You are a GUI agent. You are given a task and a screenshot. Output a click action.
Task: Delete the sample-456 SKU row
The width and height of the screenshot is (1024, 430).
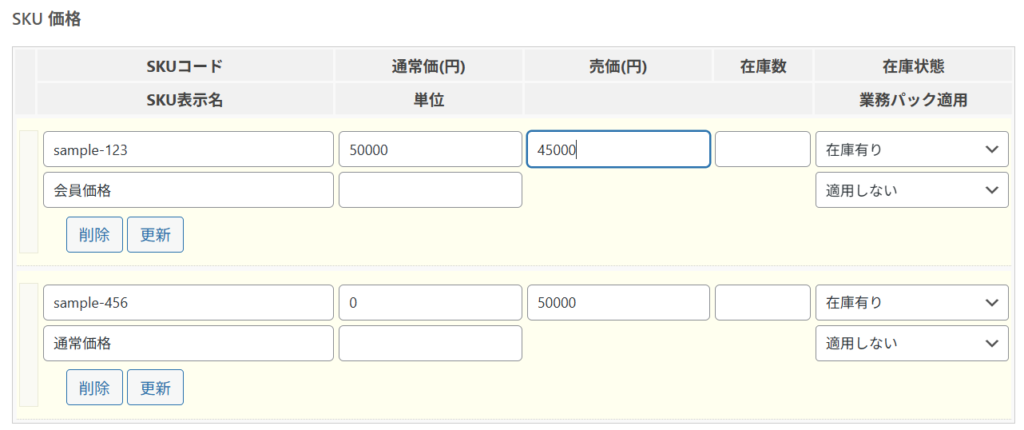(94, 388)
